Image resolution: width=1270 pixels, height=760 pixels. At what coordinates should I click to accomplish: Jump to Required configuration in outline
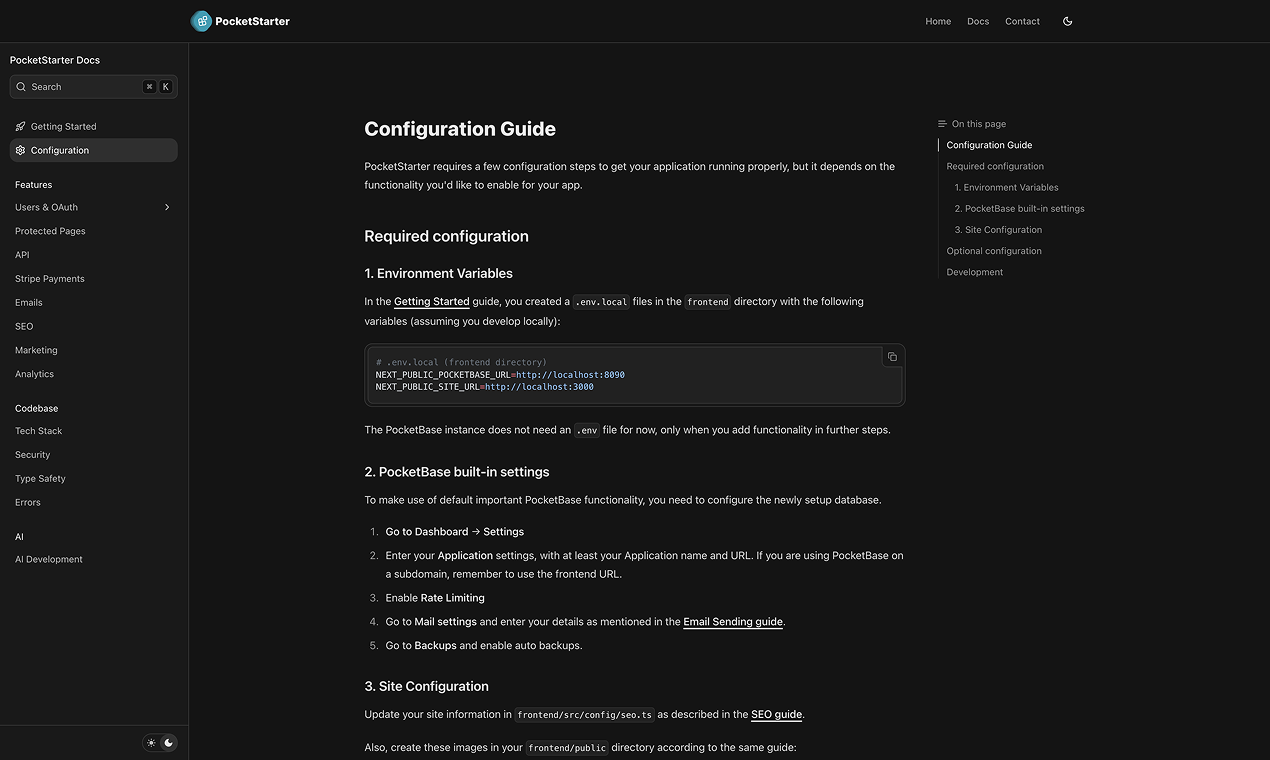point(995,166)
